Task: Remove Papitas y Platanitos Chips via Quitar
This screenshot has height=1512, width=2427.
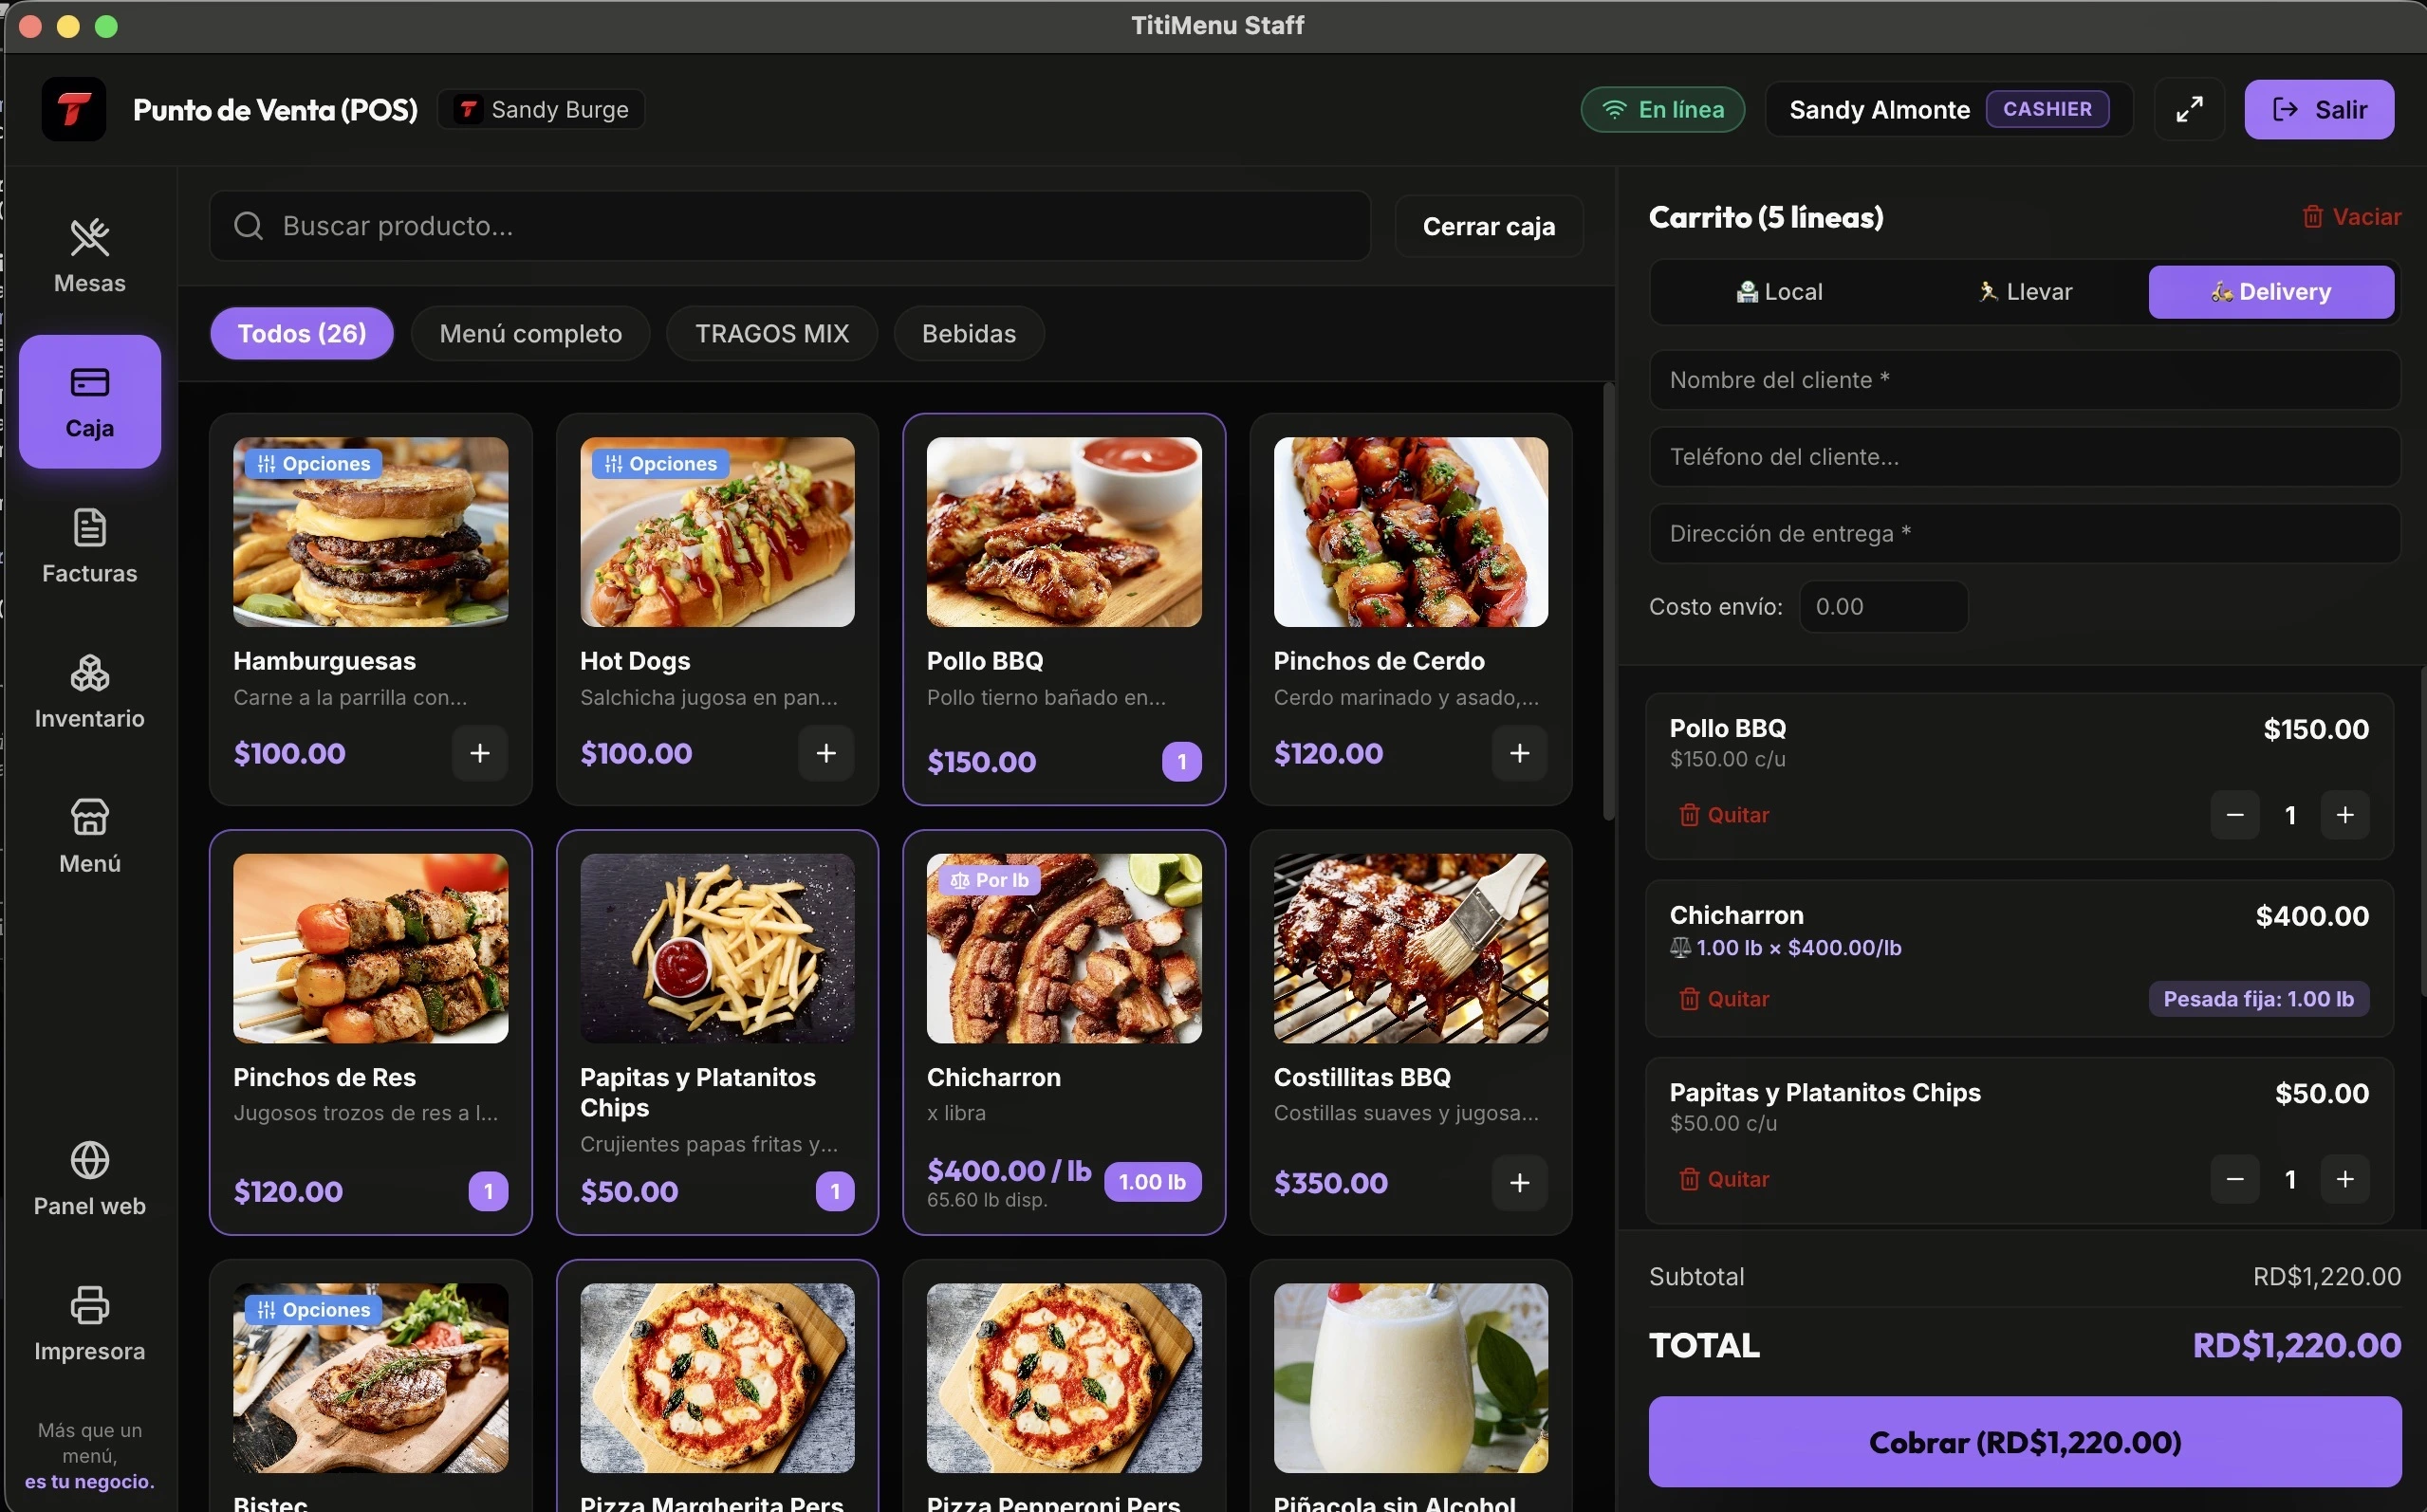Action: click(x=1724, y=1179)
